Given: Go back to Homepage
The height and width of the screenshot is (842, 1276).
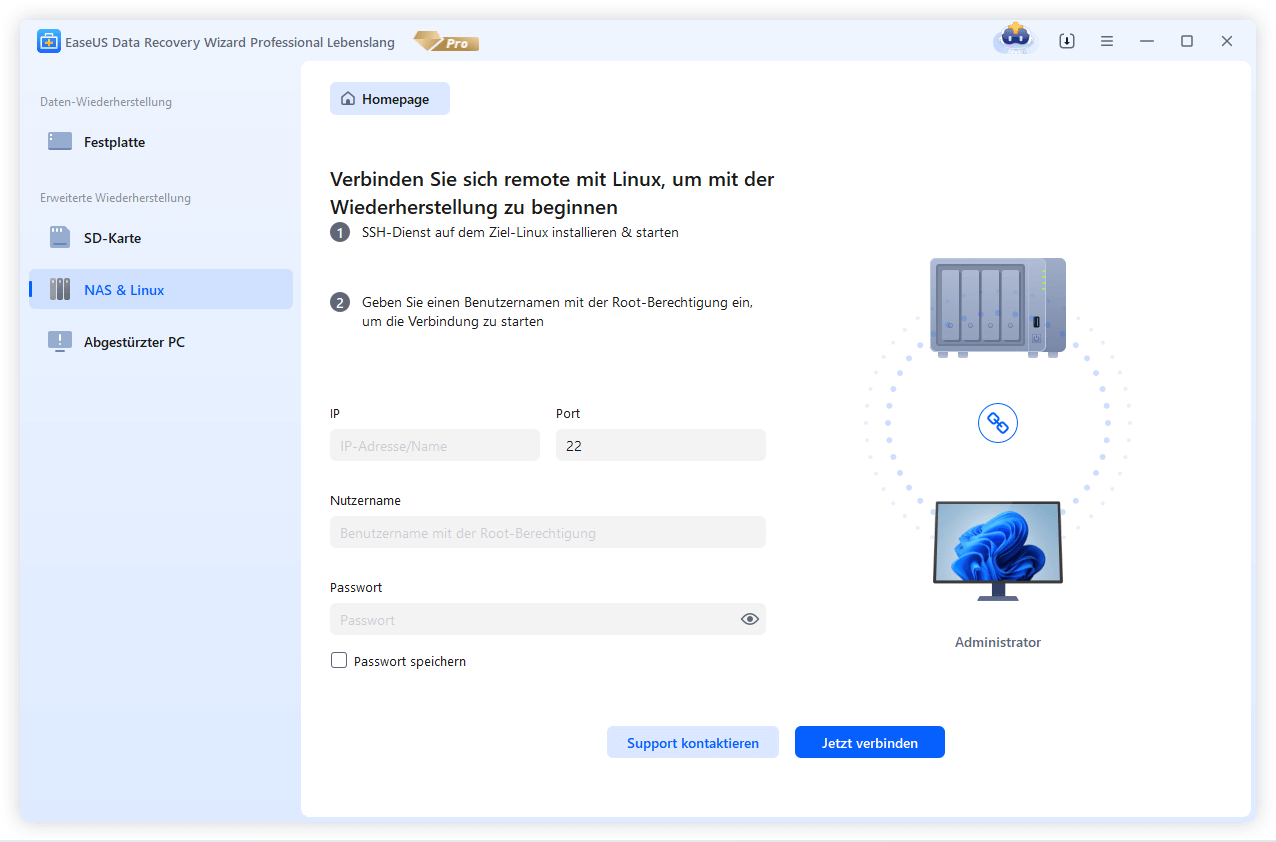Looking at the screenshot, I should pos(390,99).
